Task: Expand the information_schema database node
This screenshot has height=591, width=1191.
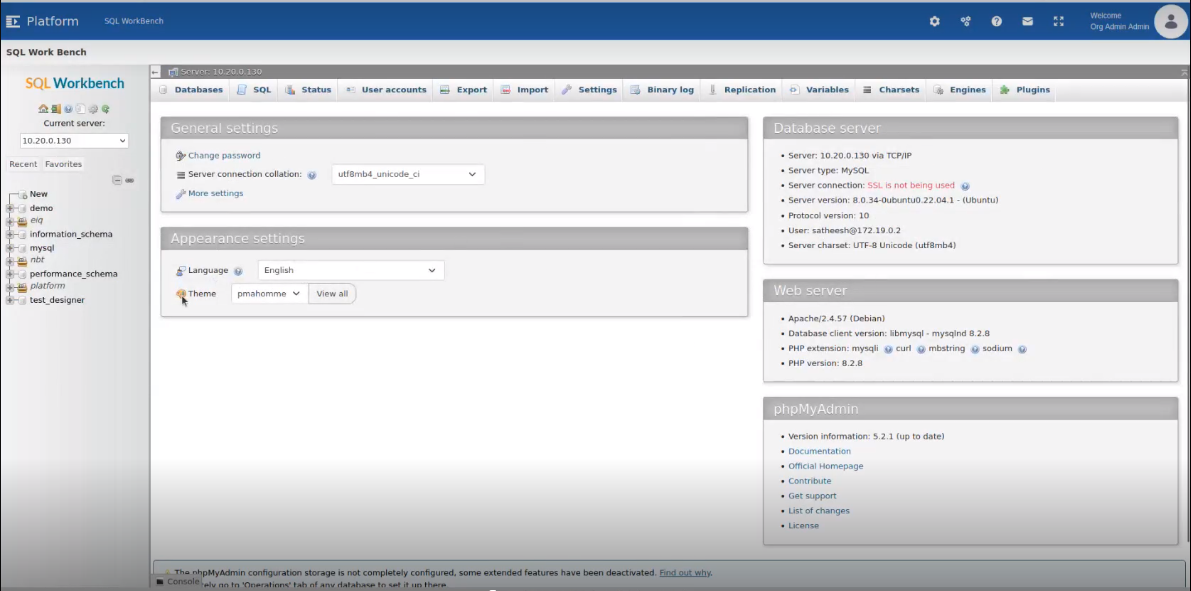Action: (11, 234)
